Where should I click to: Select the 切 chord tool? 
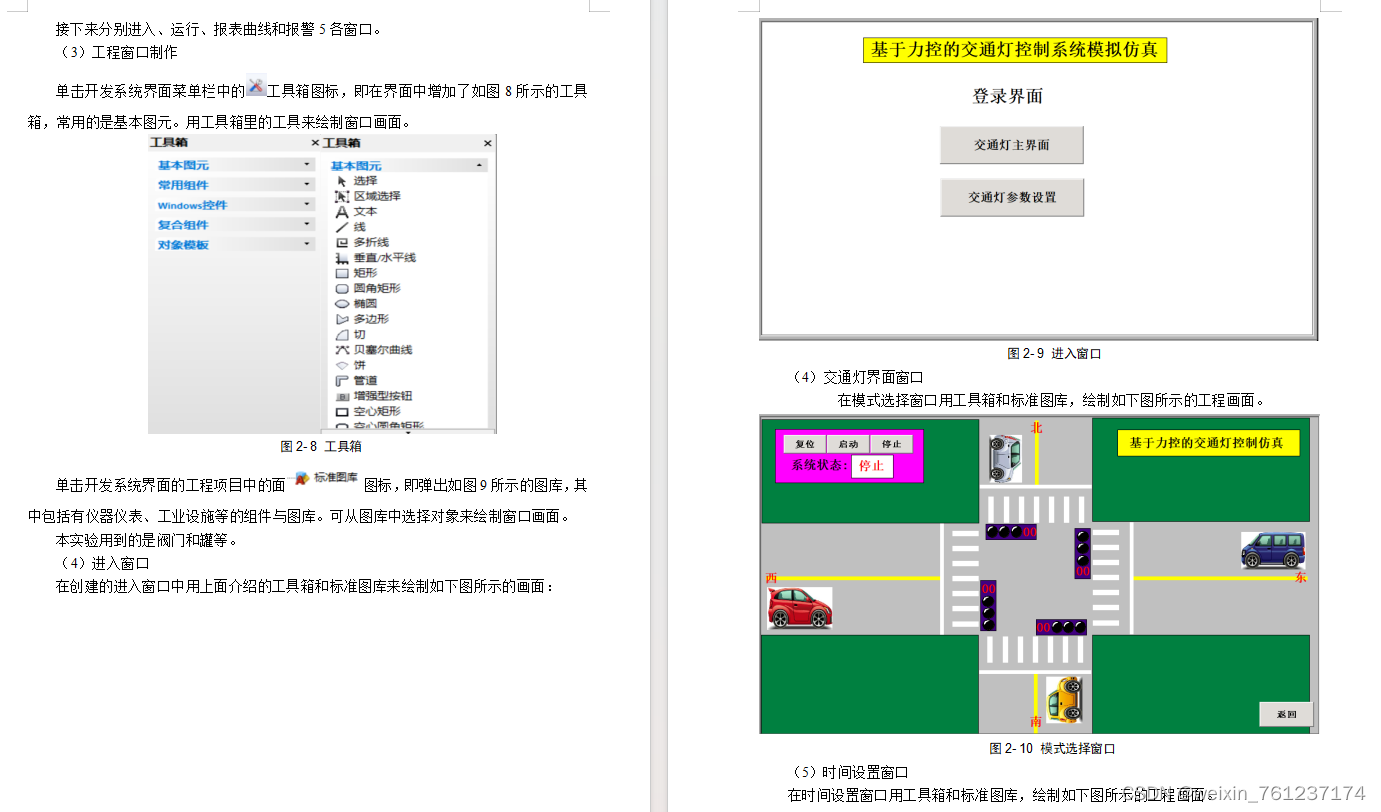coord(350,335)
